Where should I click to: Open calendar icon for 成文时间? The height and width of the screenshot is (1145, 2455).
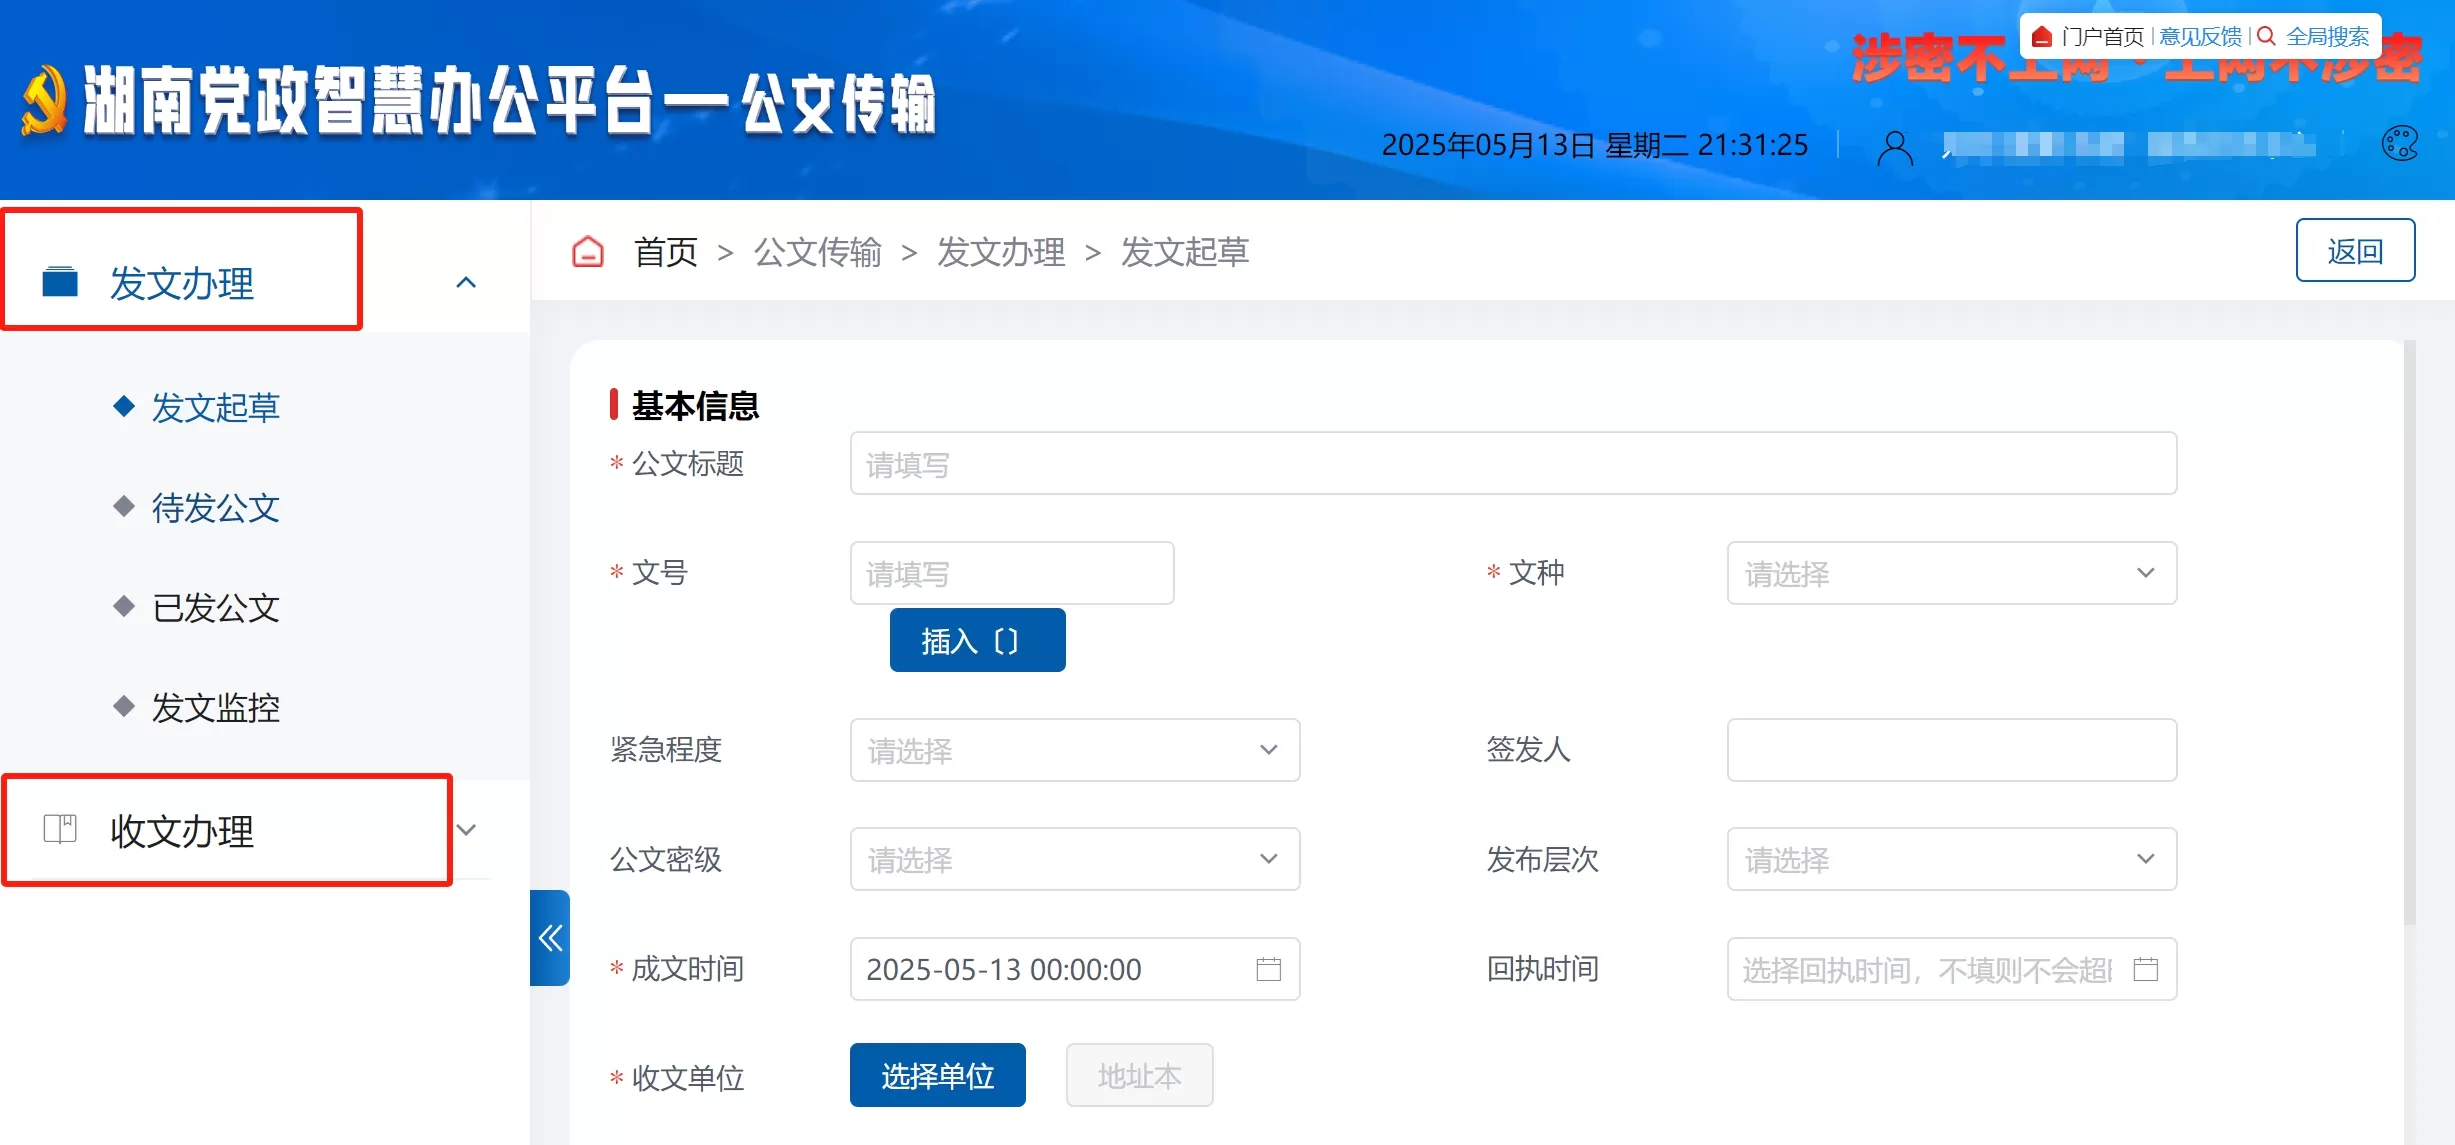coord(1268,969)
